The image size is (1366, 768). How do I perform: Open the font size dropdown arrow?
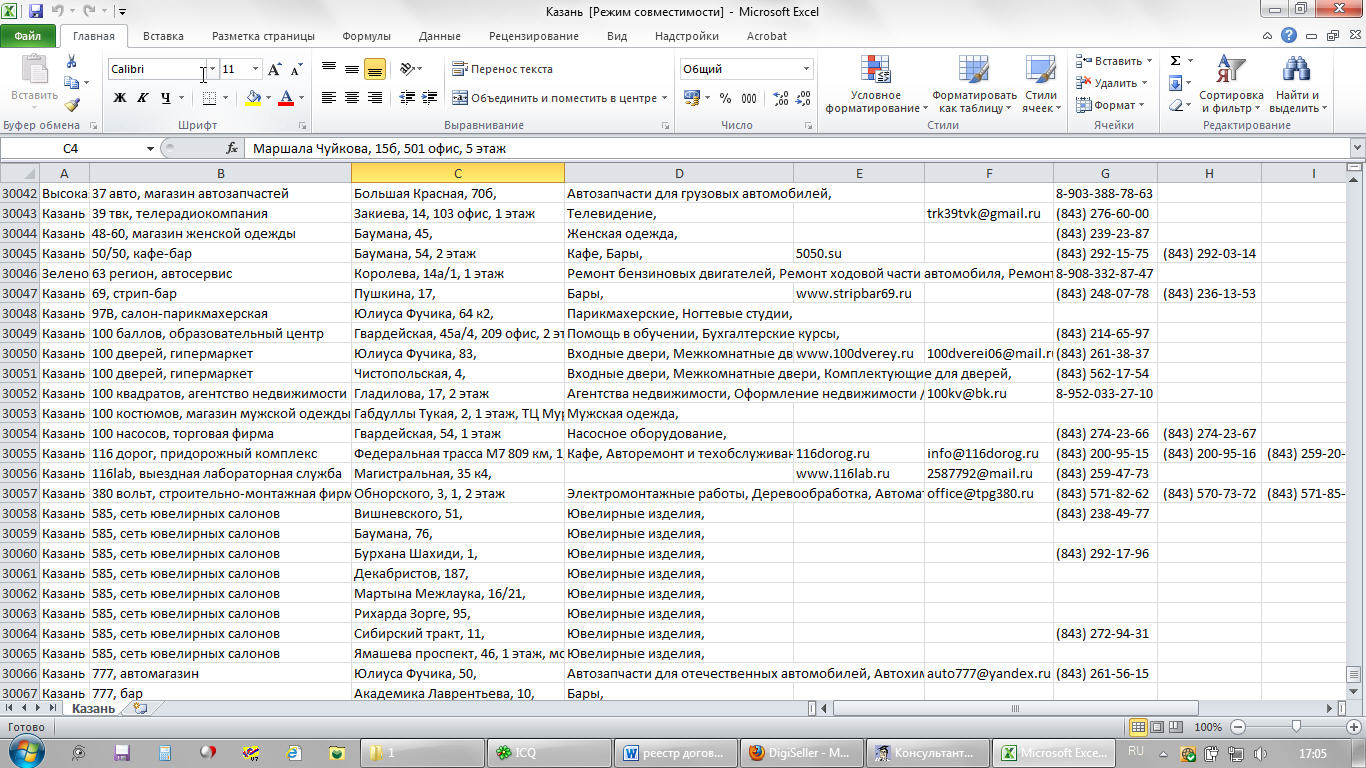point(255,69)
